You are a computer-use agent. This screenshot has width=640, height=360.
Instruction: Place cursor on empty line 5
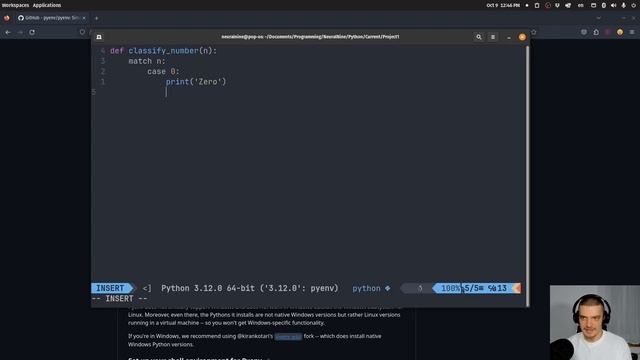pos(166,92)
